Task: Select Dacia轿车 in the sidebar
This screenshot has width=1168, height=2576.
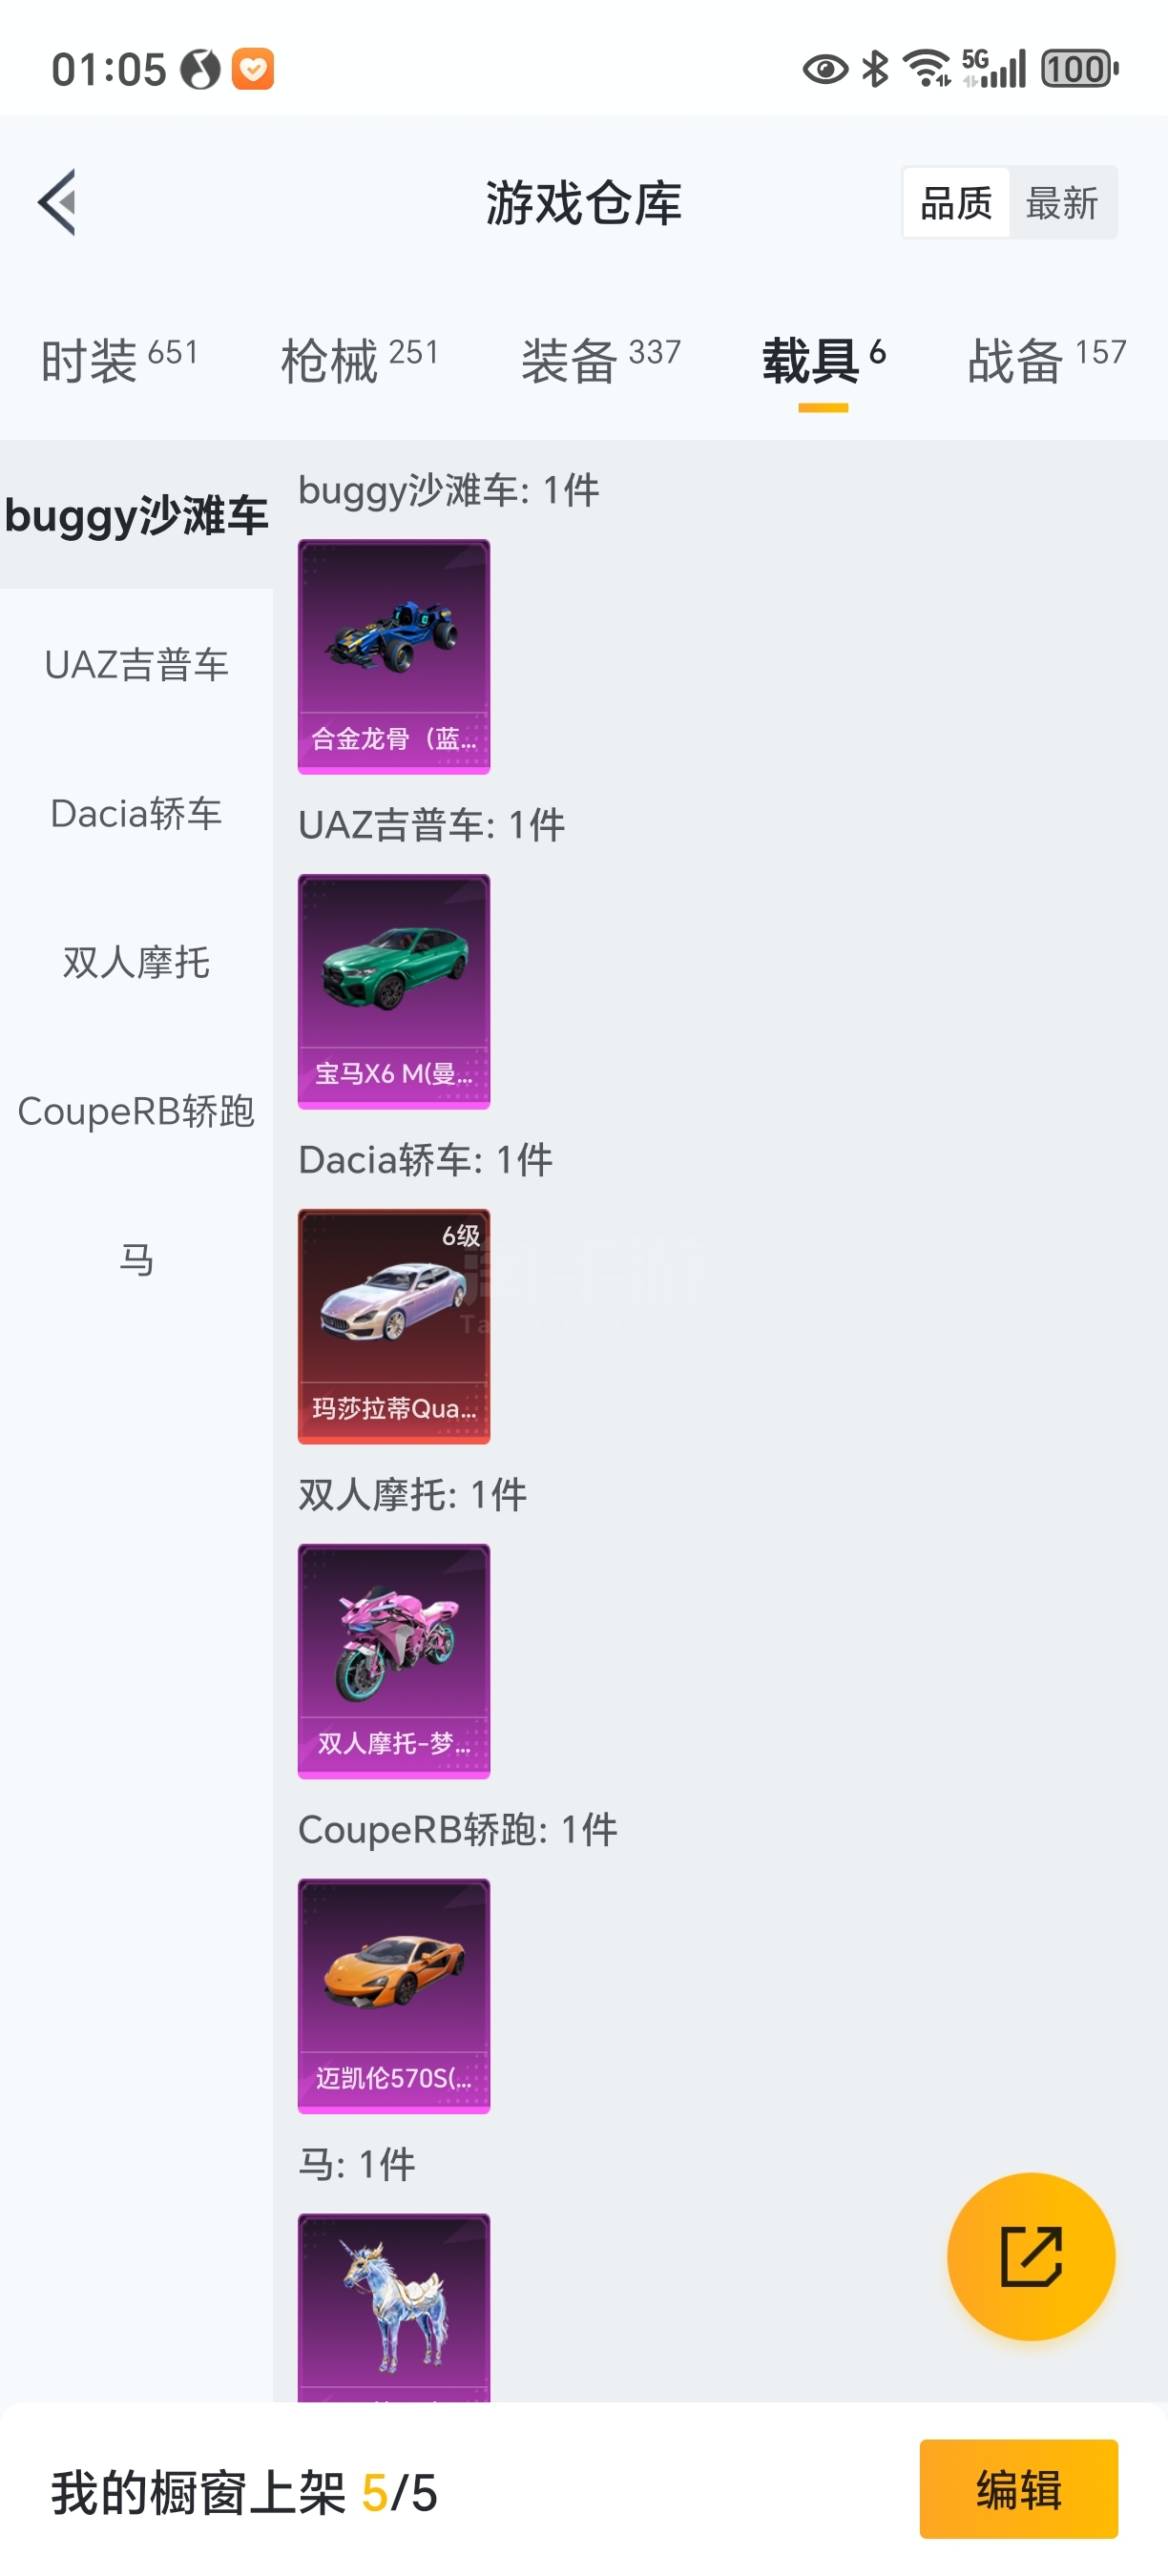Action: pos(136,813)
